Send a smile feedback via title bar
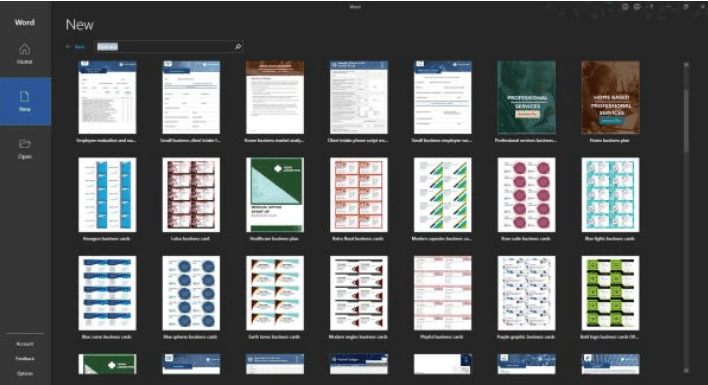The image size is (708, 385). tap(625, 7)
